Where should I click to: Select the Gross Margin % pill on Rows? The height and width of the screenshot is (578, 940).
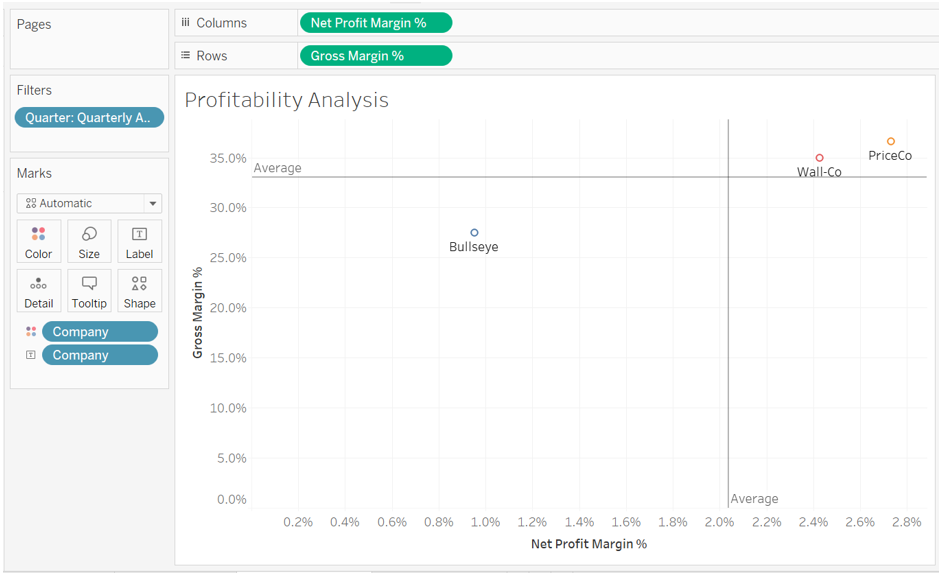click(x=375, y=55)
